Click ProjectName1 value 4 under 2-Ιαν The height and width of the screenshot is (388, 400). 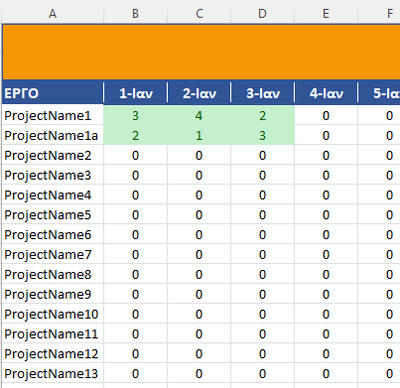pyautogui.click(x=199, y=115)
